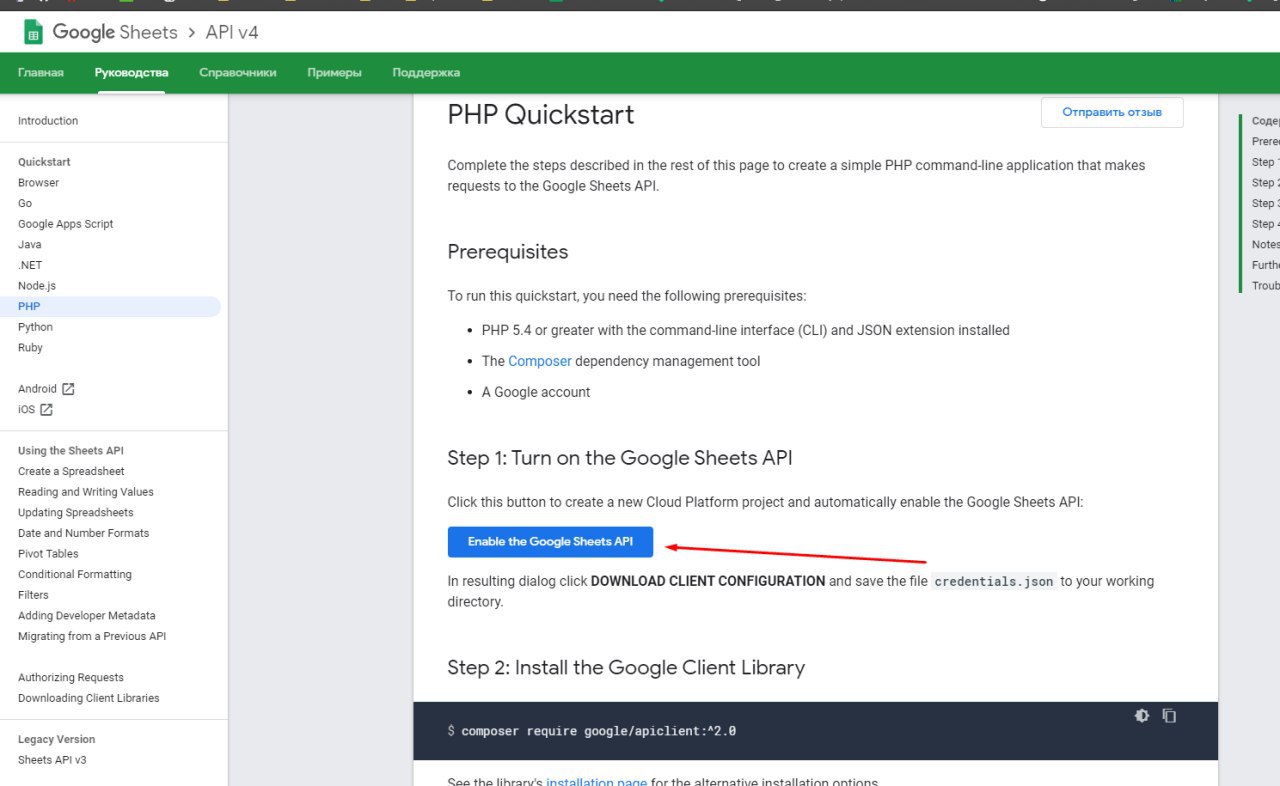Image resolution: width=1280 pixels, height=786 pixels.
Task: Click the Google Sheets logo icon
Action: coord(33,33)
